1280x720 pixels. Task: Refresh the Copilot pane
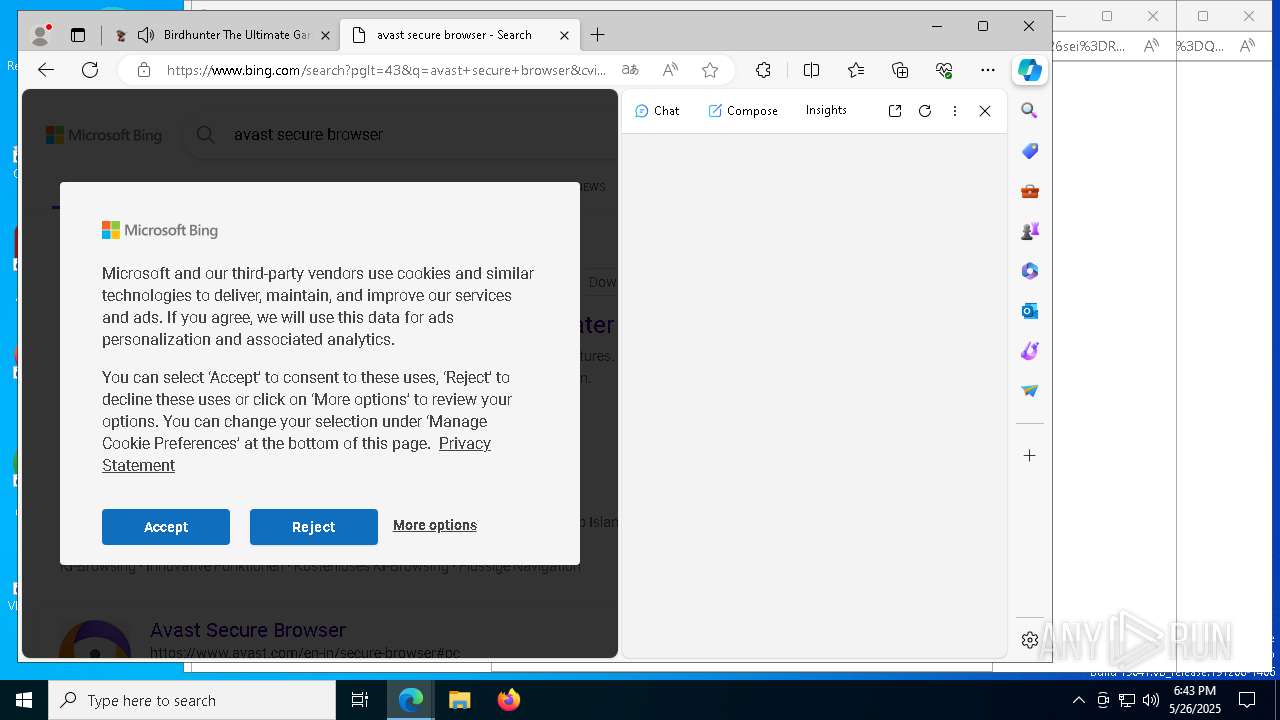click(x=925, y=111)
